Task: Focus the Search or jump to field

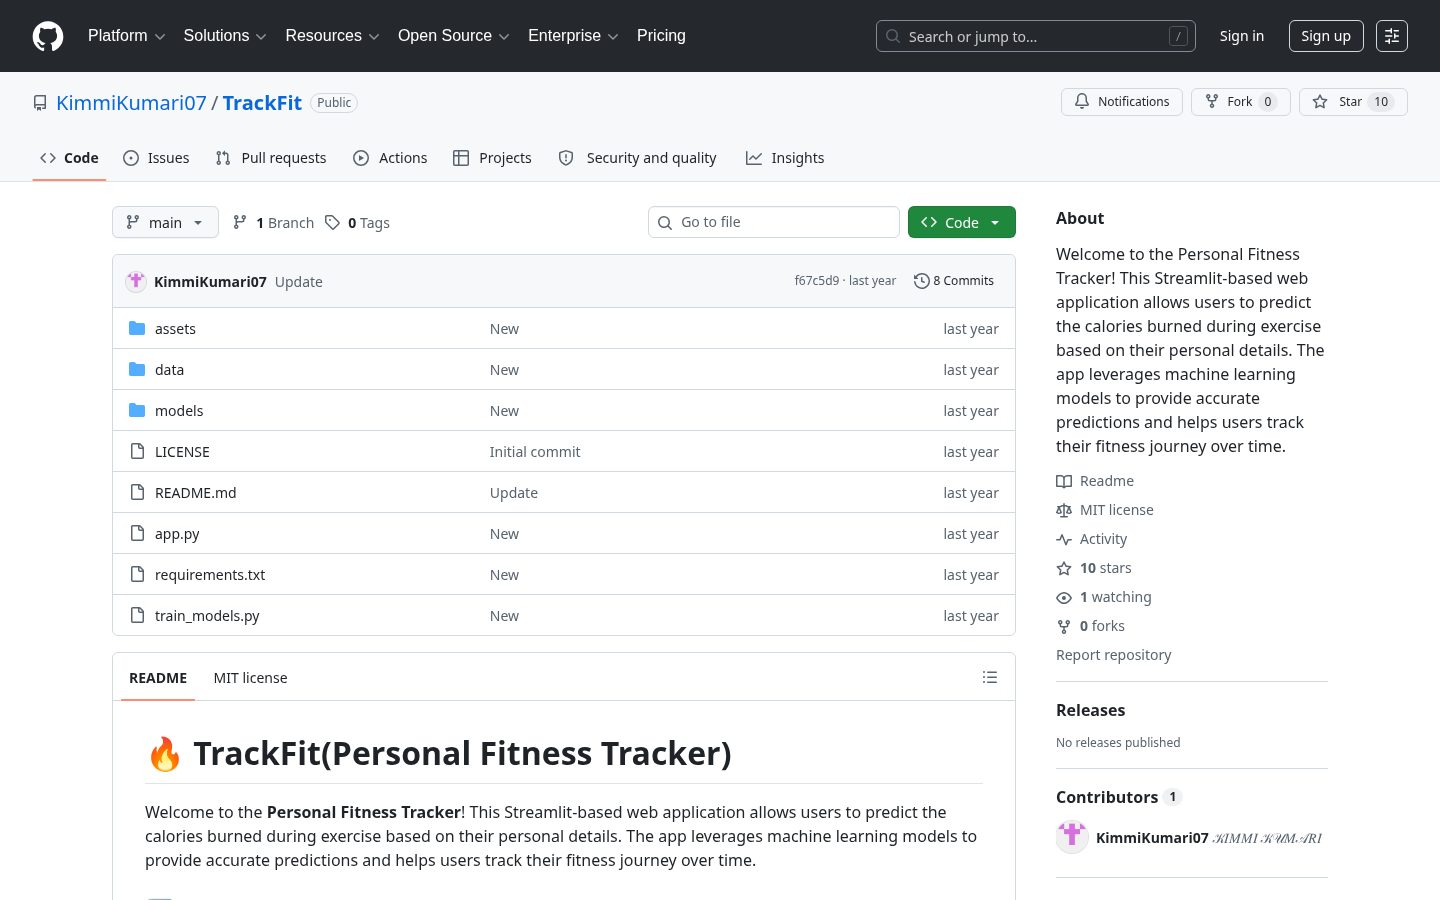Action: click(1036, 36)
